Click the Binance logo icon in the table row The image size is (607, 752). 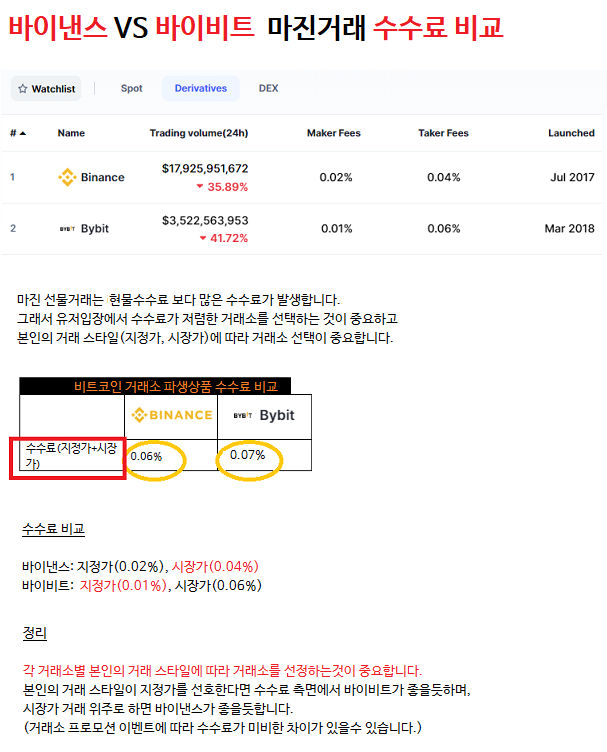click(67, 177)
